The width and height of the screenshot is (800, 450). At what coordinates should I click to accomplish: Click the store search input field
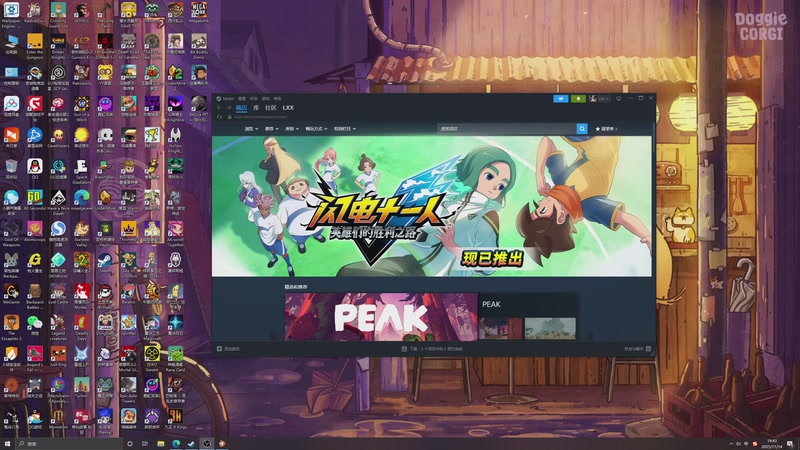click(507, 129)
